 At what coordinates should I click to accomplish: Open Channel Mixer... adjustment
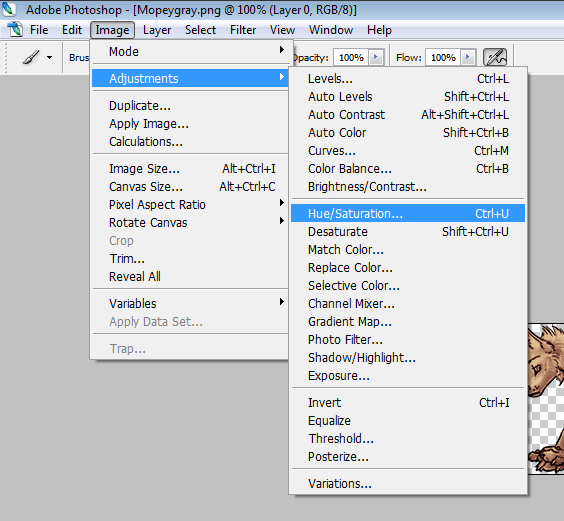tap(408, 303)
